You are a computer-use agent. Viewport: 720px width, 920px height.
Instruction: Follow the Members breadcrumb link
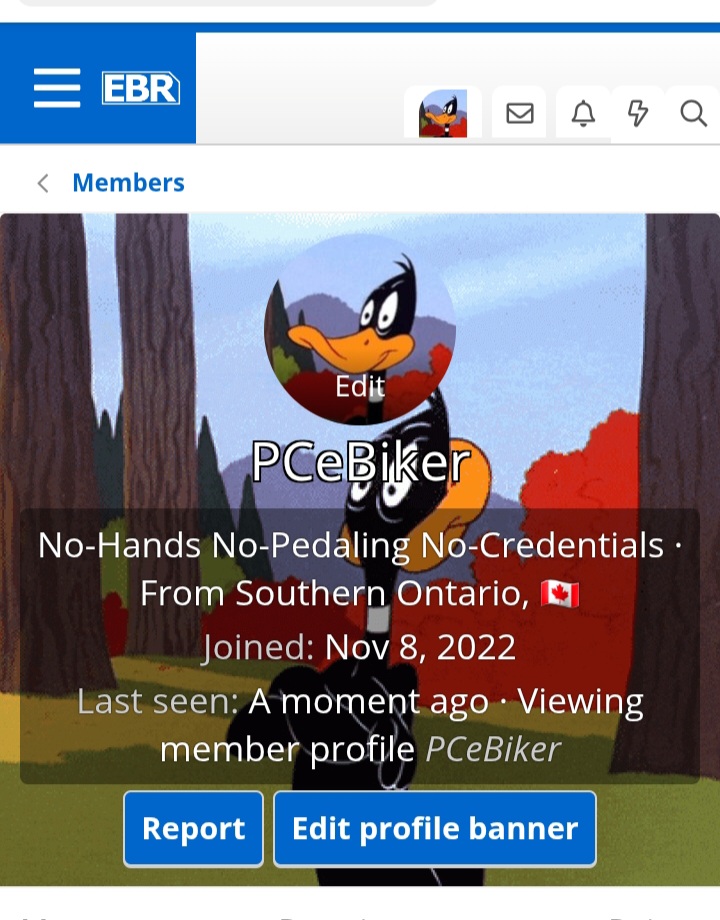[x=129, y=182]
